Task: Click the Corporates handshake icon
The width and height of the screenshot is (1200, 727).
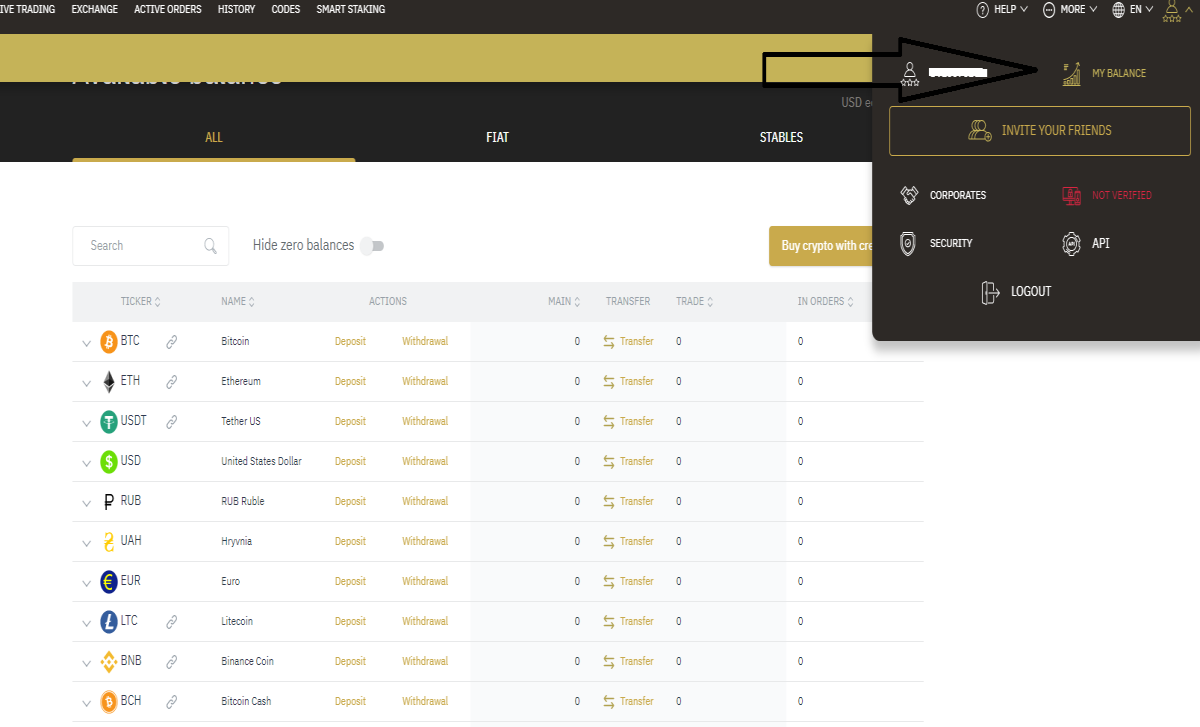Action: (909, 195)
